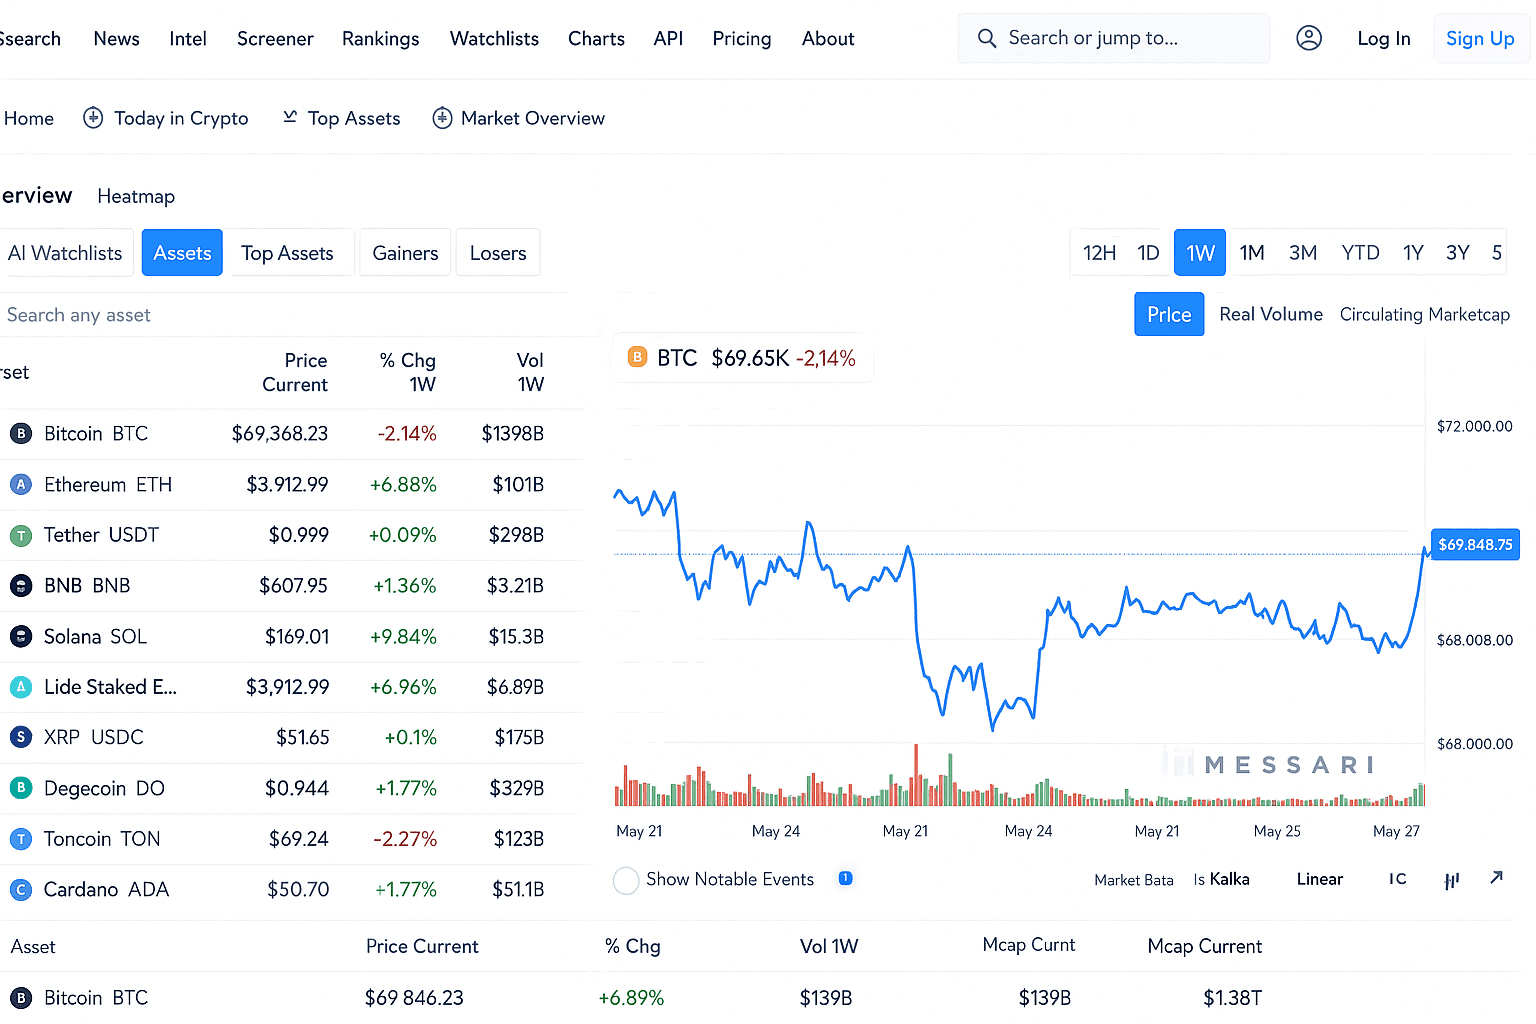Image resolution: width=1536 pixels, height=1024 pixels.
Task: Click the notable events count badge
Action: tap(845, 878)
